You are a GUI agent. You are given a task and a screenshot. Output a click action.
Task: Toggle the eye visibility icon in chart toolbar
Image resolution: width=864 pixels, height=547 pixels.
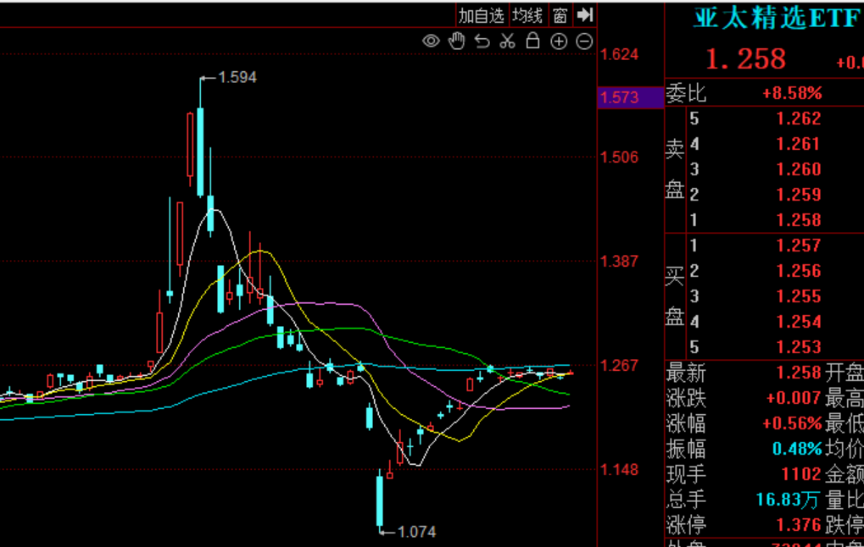[431, 41]
